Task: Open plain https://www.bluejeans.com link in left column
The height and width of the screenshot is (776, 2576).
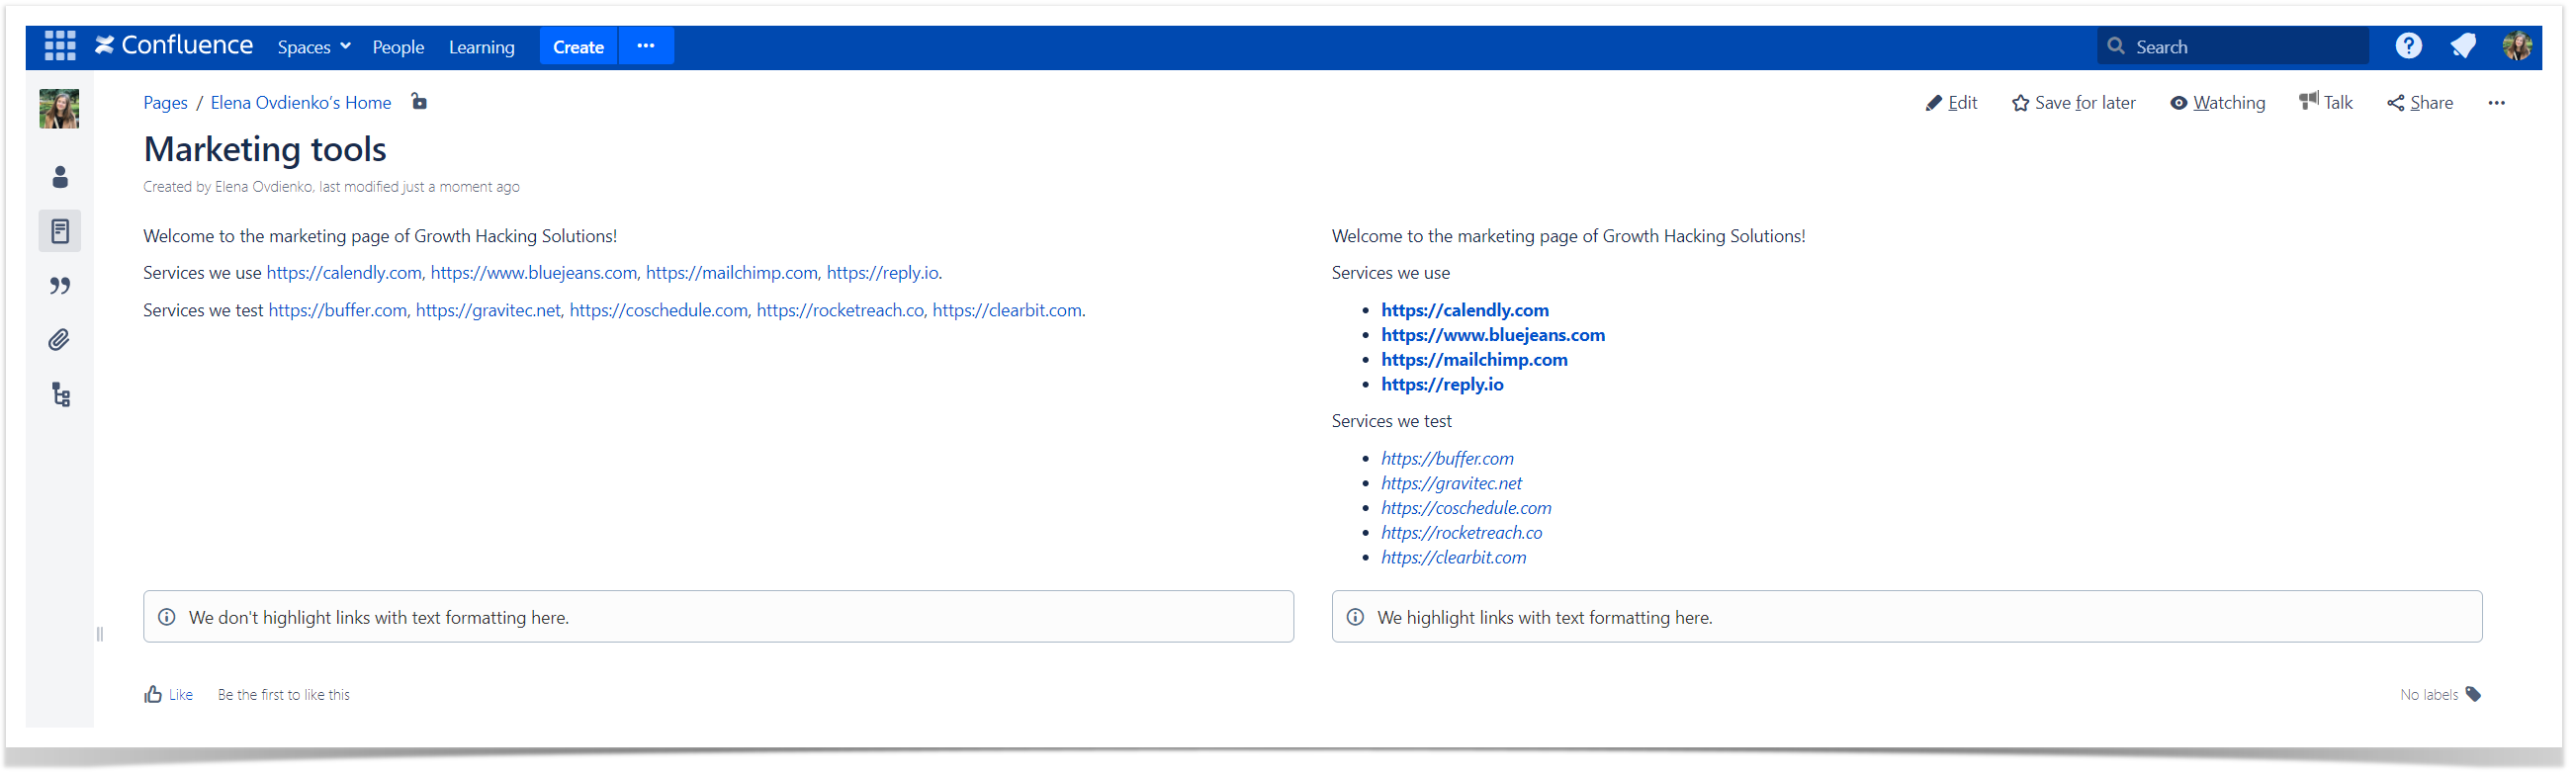Action: pos(533,273)
